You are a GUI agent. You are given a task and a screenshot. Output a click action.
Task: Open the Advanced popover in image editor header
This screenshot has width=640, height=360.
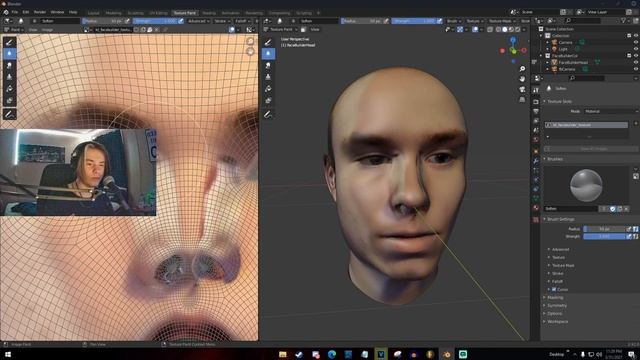(198, 21)
